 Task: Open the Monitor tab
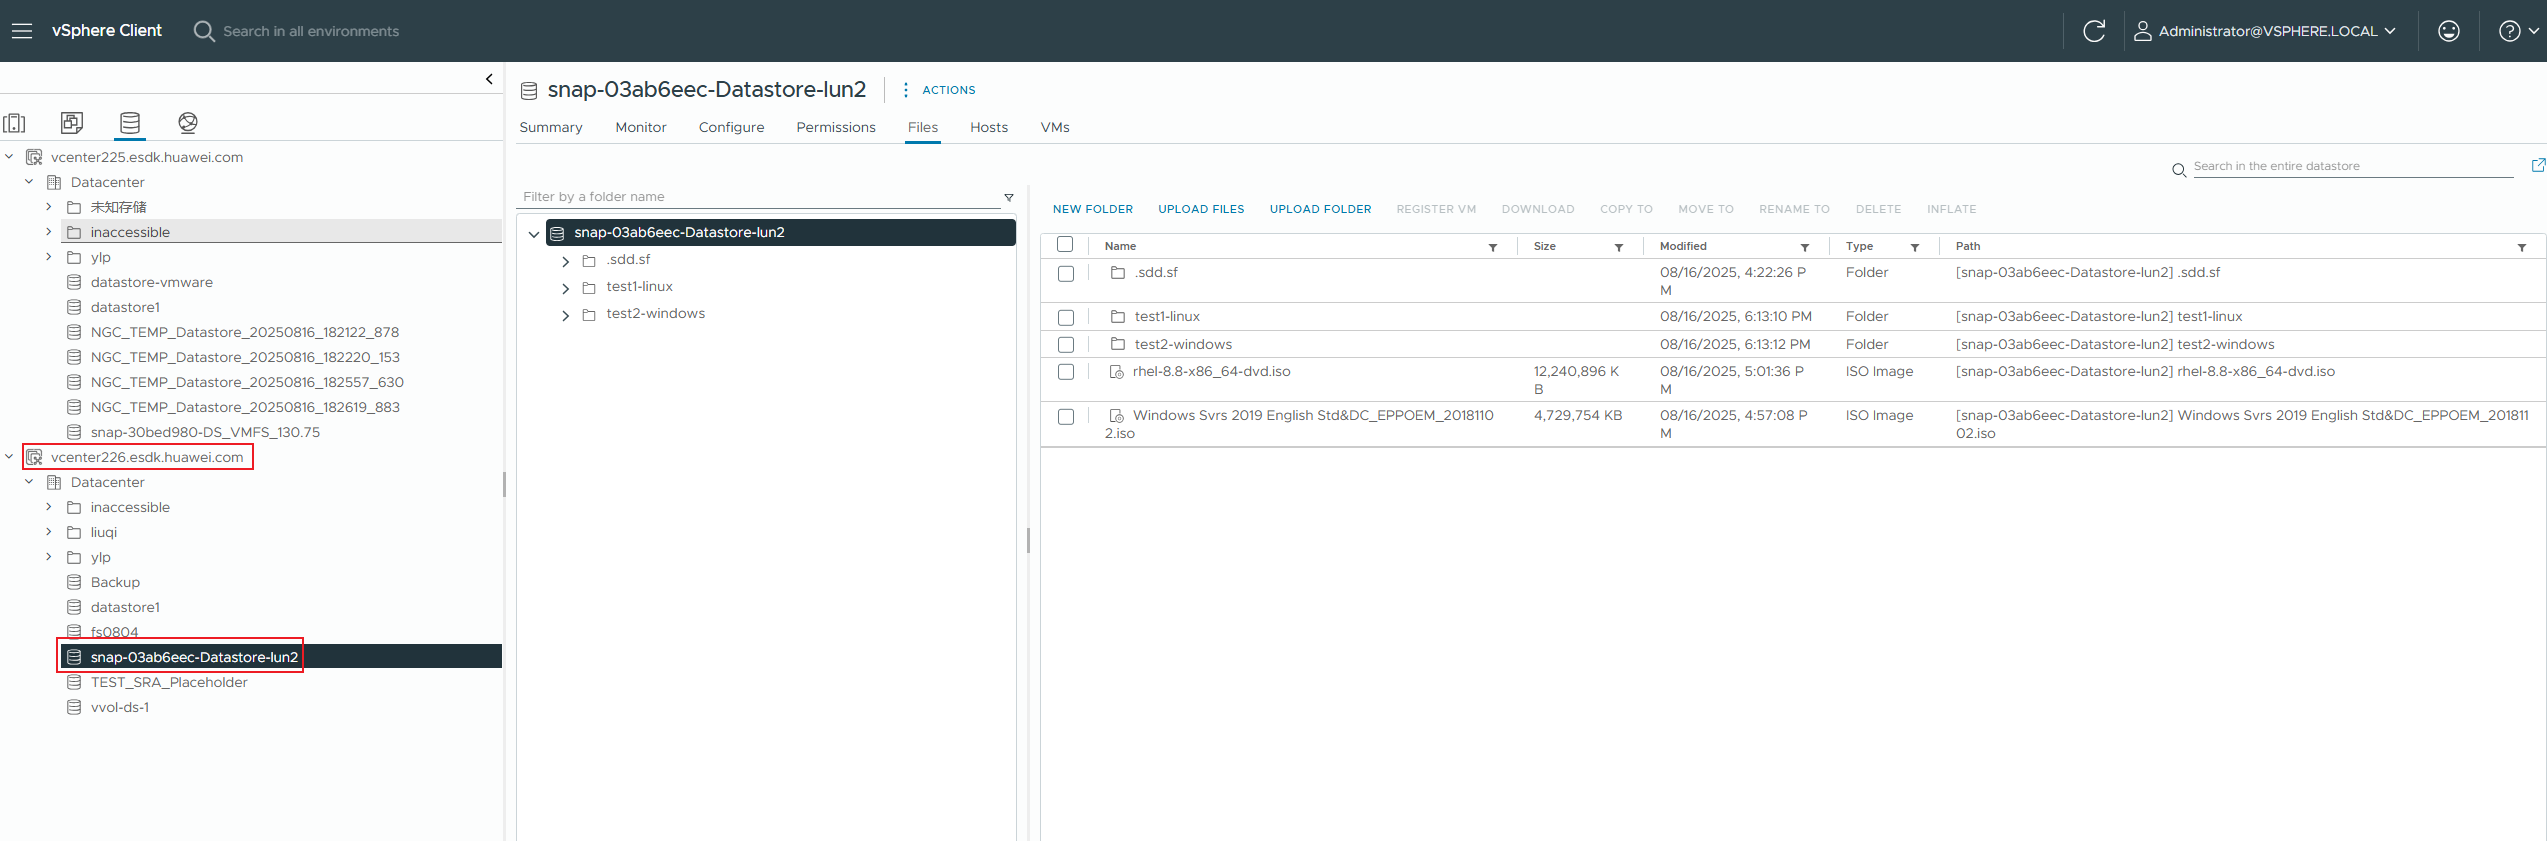pos(641,127)
